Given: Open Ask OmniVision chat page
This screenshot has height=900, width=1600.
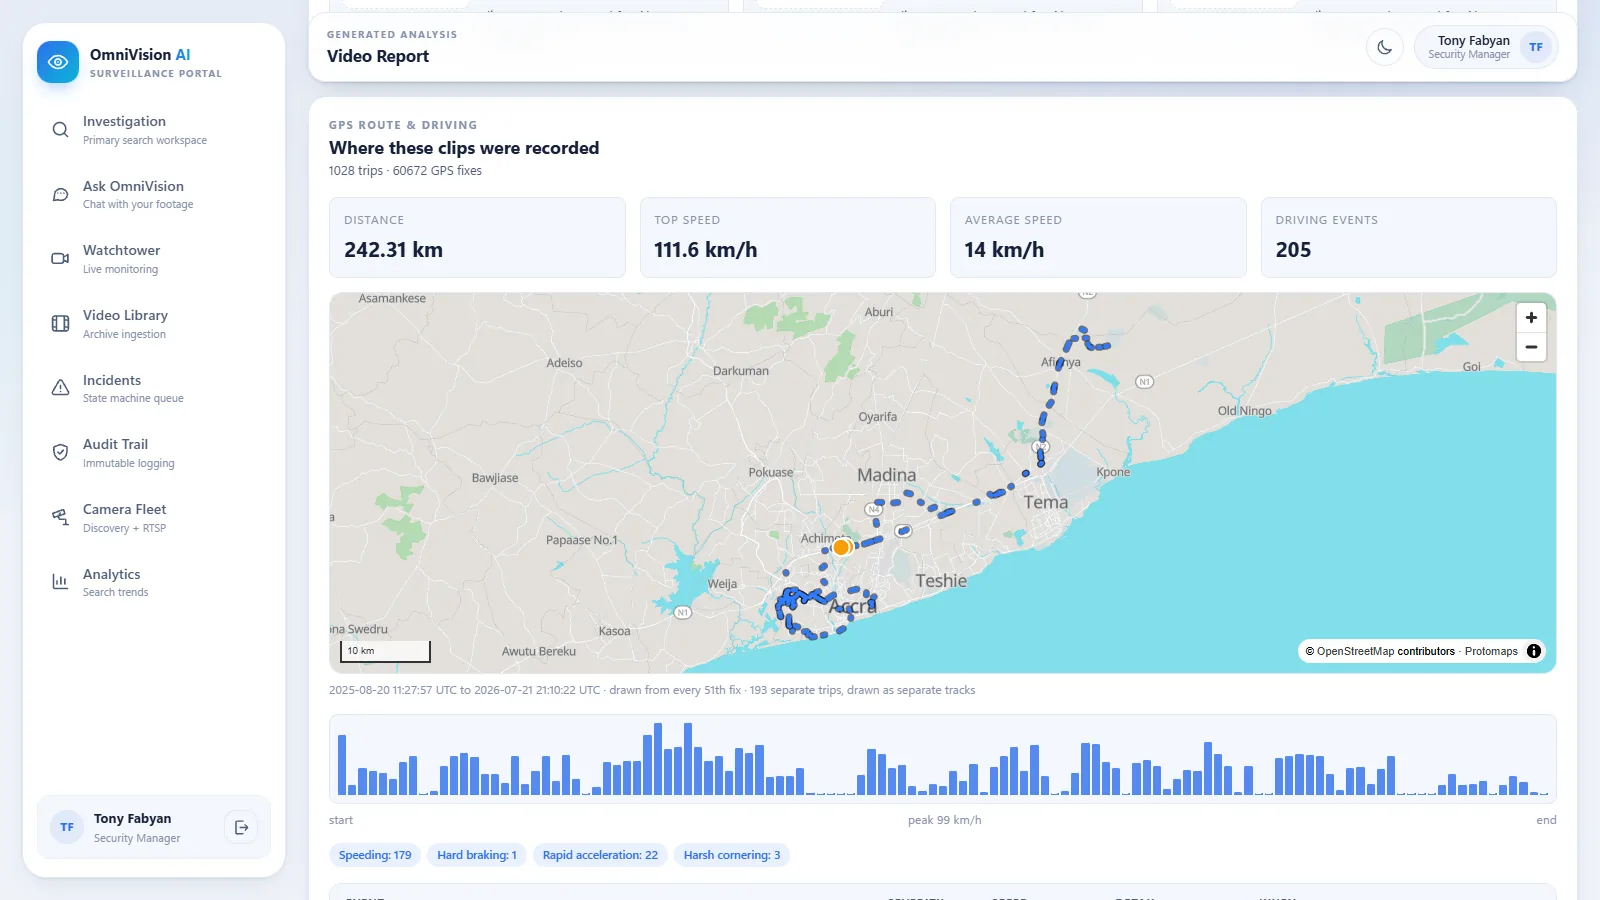Looking at the screenshot, I should (154, 194).
